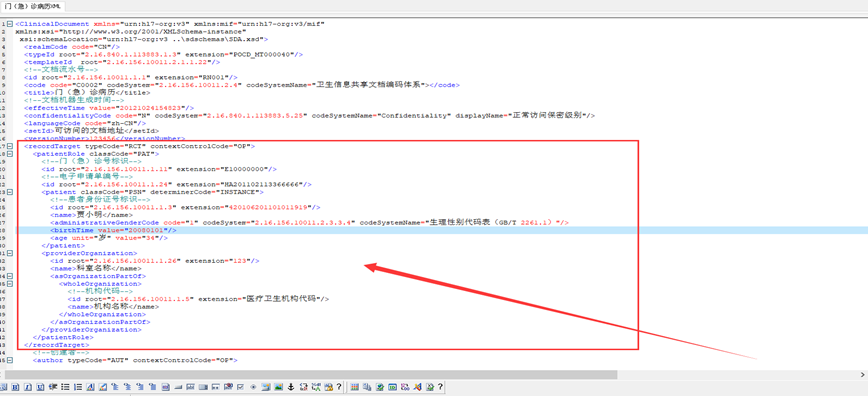This screenshot has width=868, height=396.
Task: Collapse the patientRole element fold
Action: [x=10, y=153]
